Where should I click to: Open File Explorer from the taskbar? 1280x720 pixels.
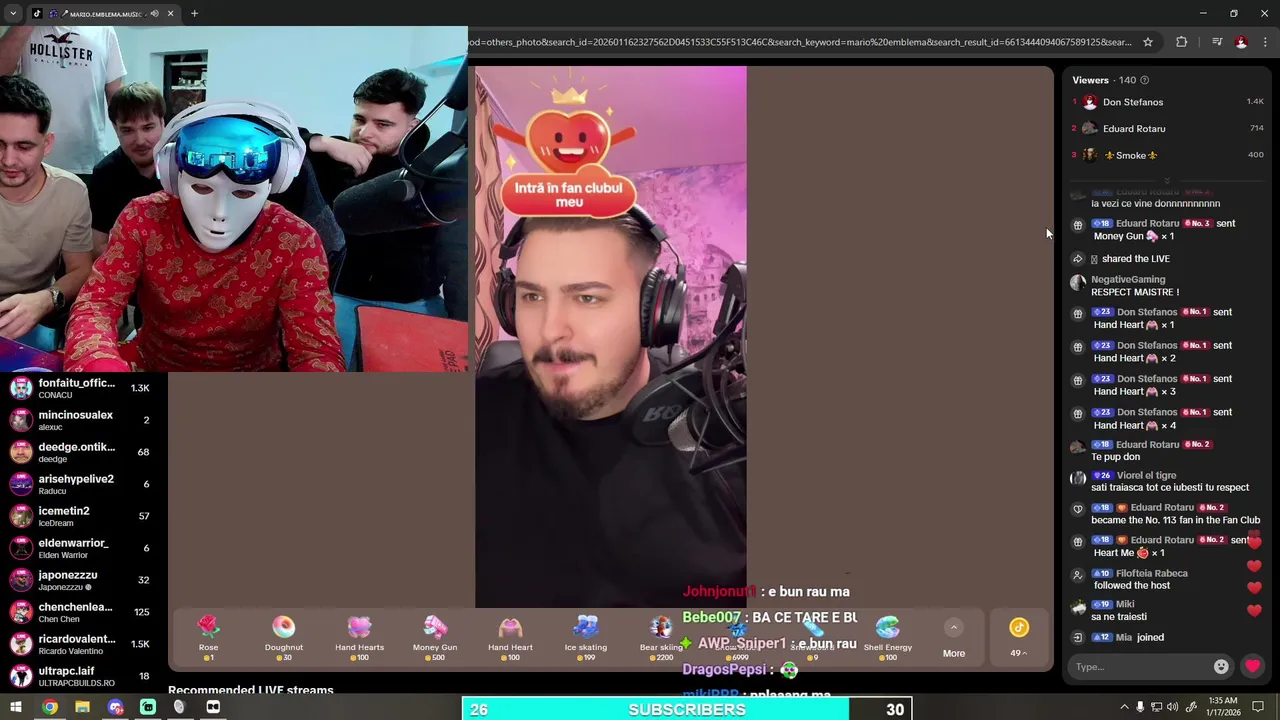(82, 707)
